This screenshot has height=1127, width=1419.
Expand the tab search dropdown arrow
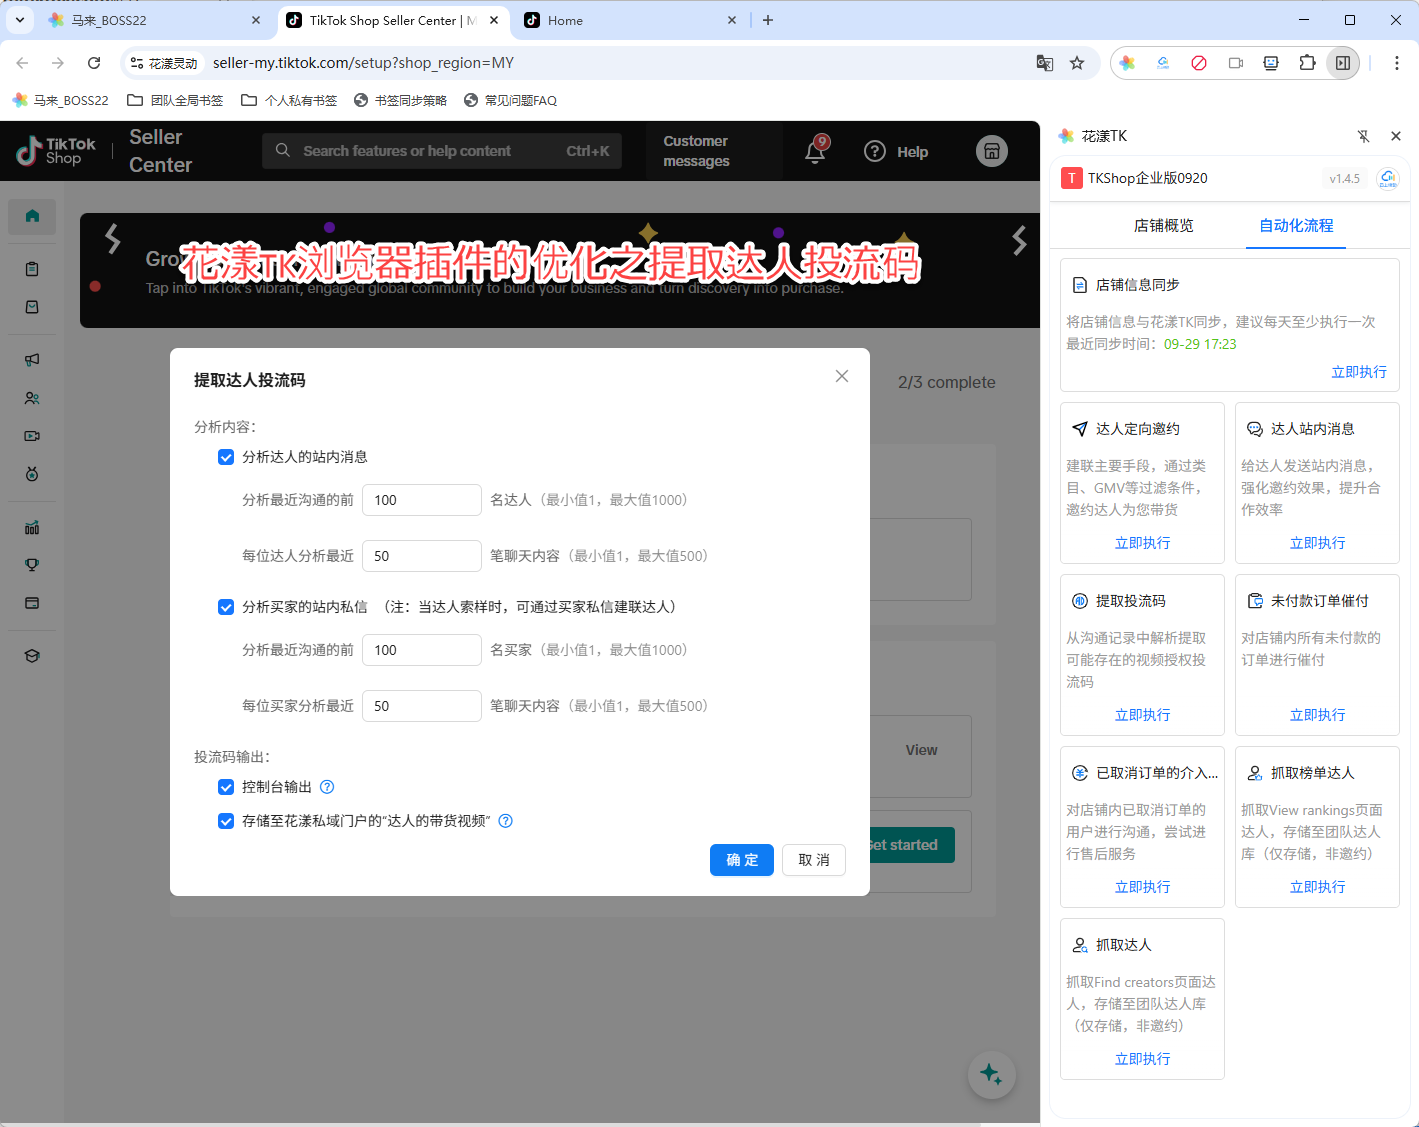pyautogui.click(x=20, y=20)
